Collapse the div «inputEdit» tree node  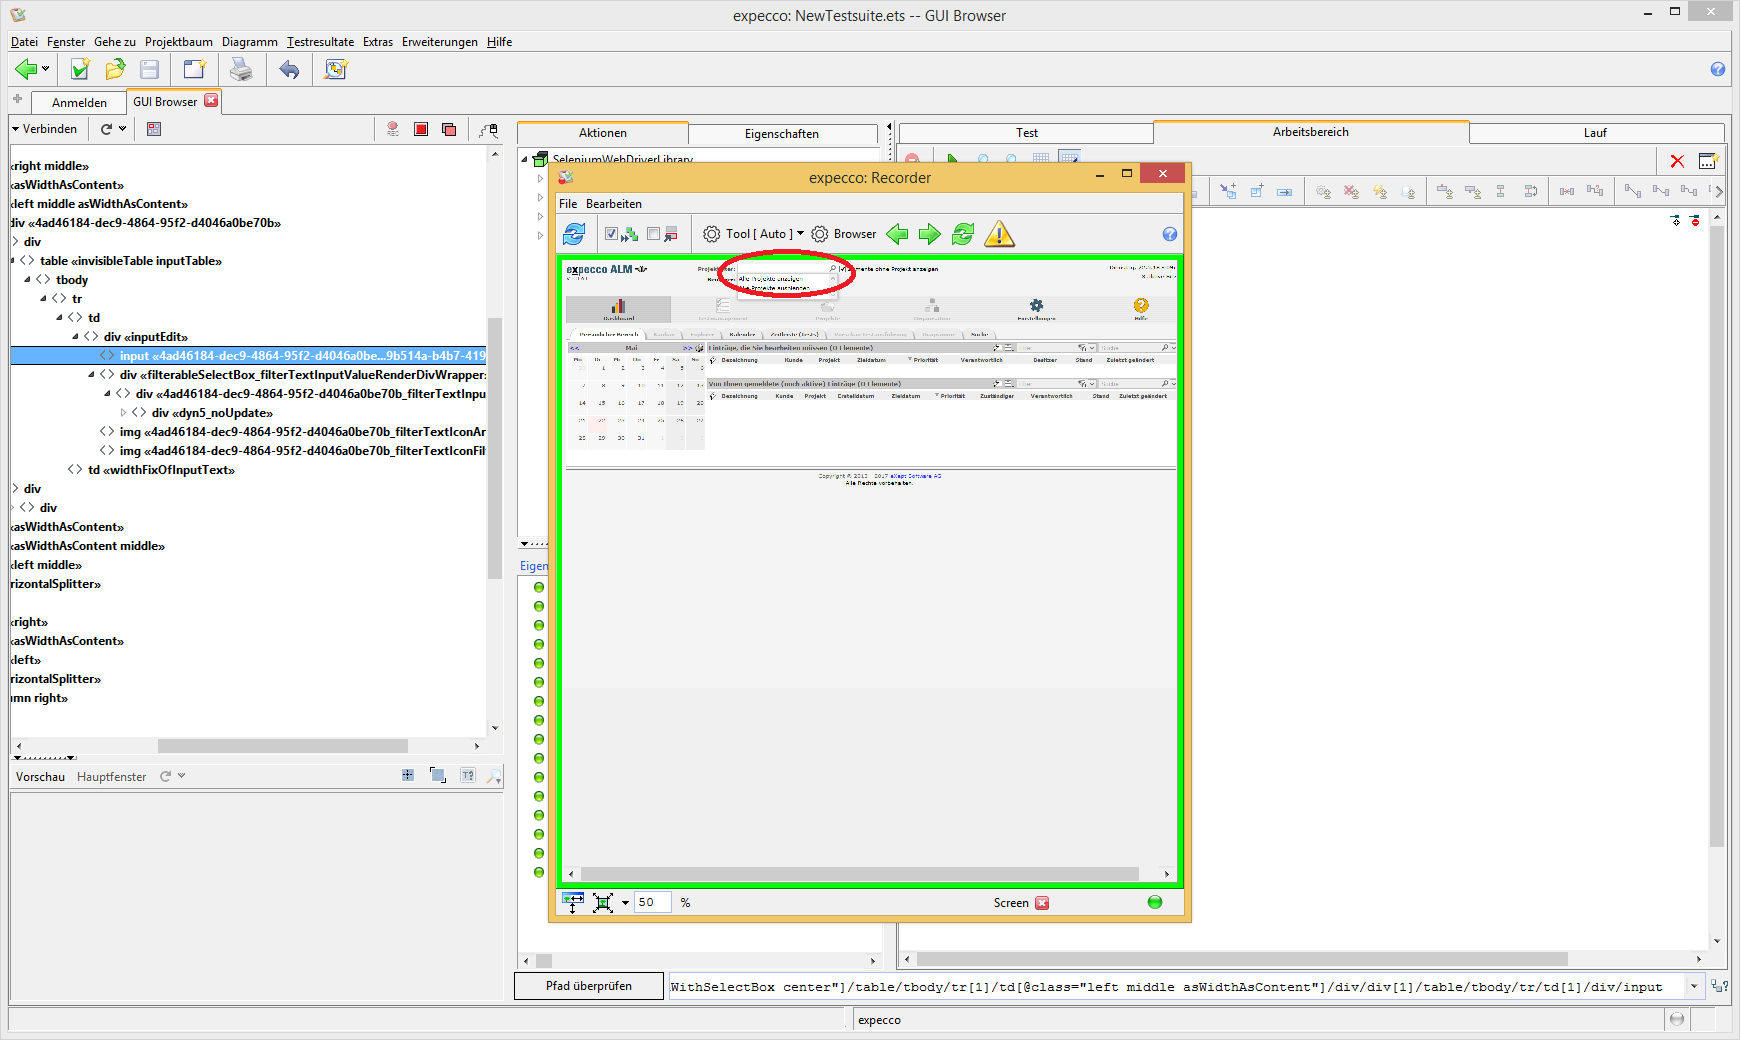pos(76,337)
